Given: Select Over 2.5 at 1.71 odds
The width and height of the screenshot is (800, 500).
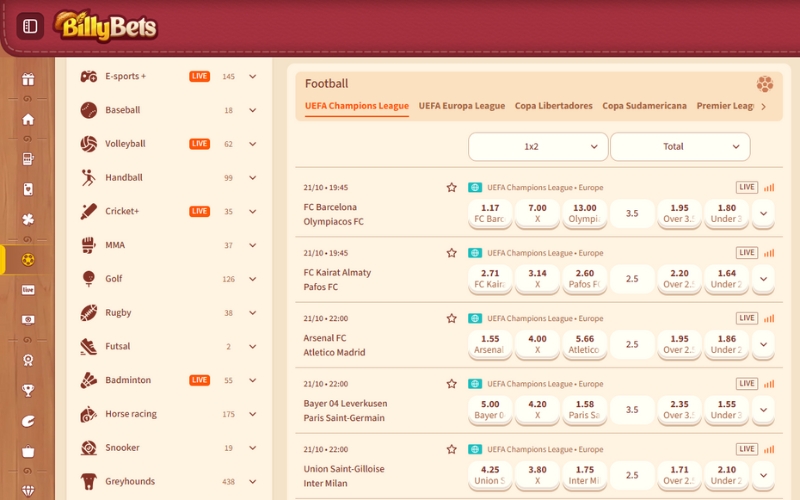Looking at the screenshot, I should [679, 475].
